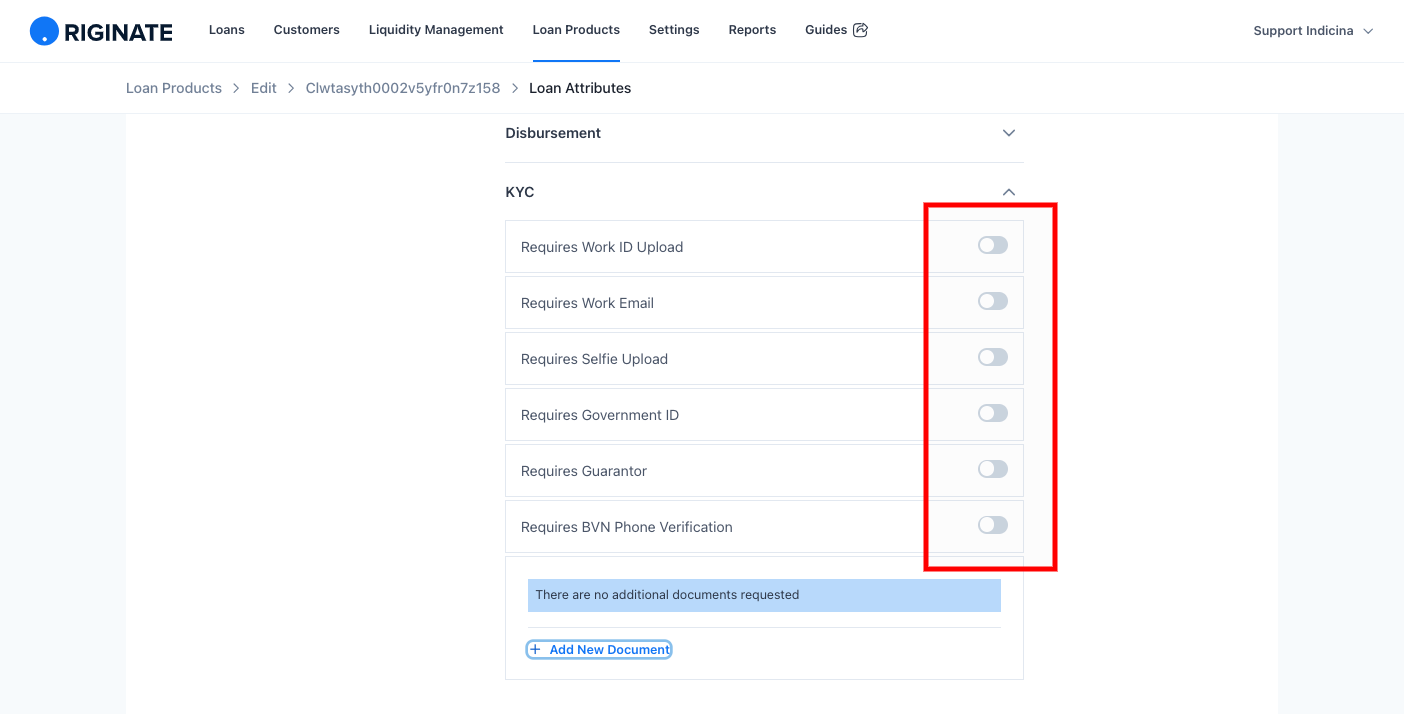Image resolution: width=1404 pixels, height=714 pixels.
Task: Enable the Requires Guarantor switch
Action: pyautogui.click(x=993, y=469)
